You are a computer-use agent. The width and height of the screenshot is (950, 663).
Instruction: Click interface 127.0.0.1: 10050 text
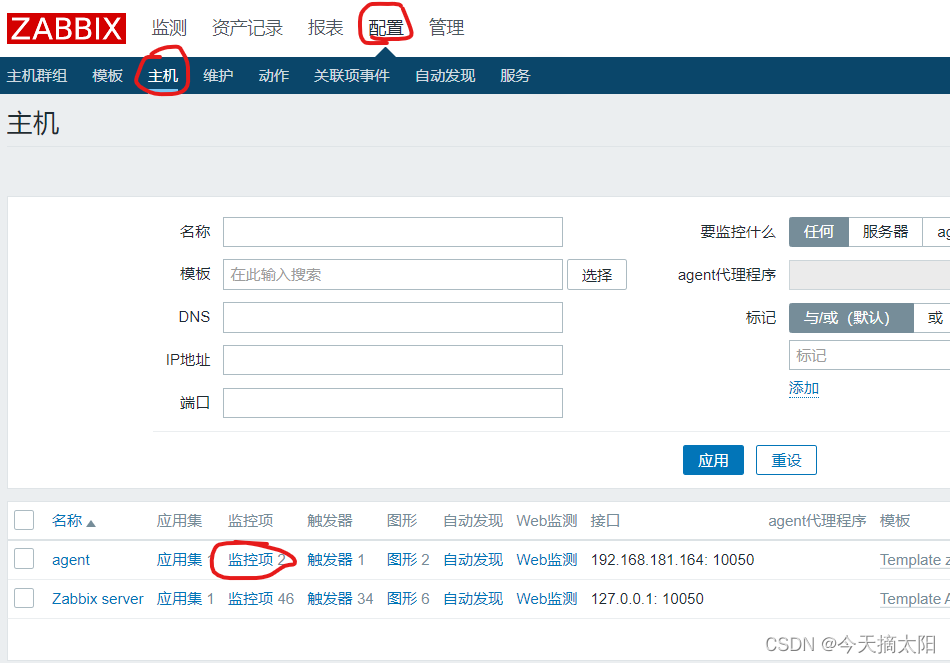coord(647,599)
